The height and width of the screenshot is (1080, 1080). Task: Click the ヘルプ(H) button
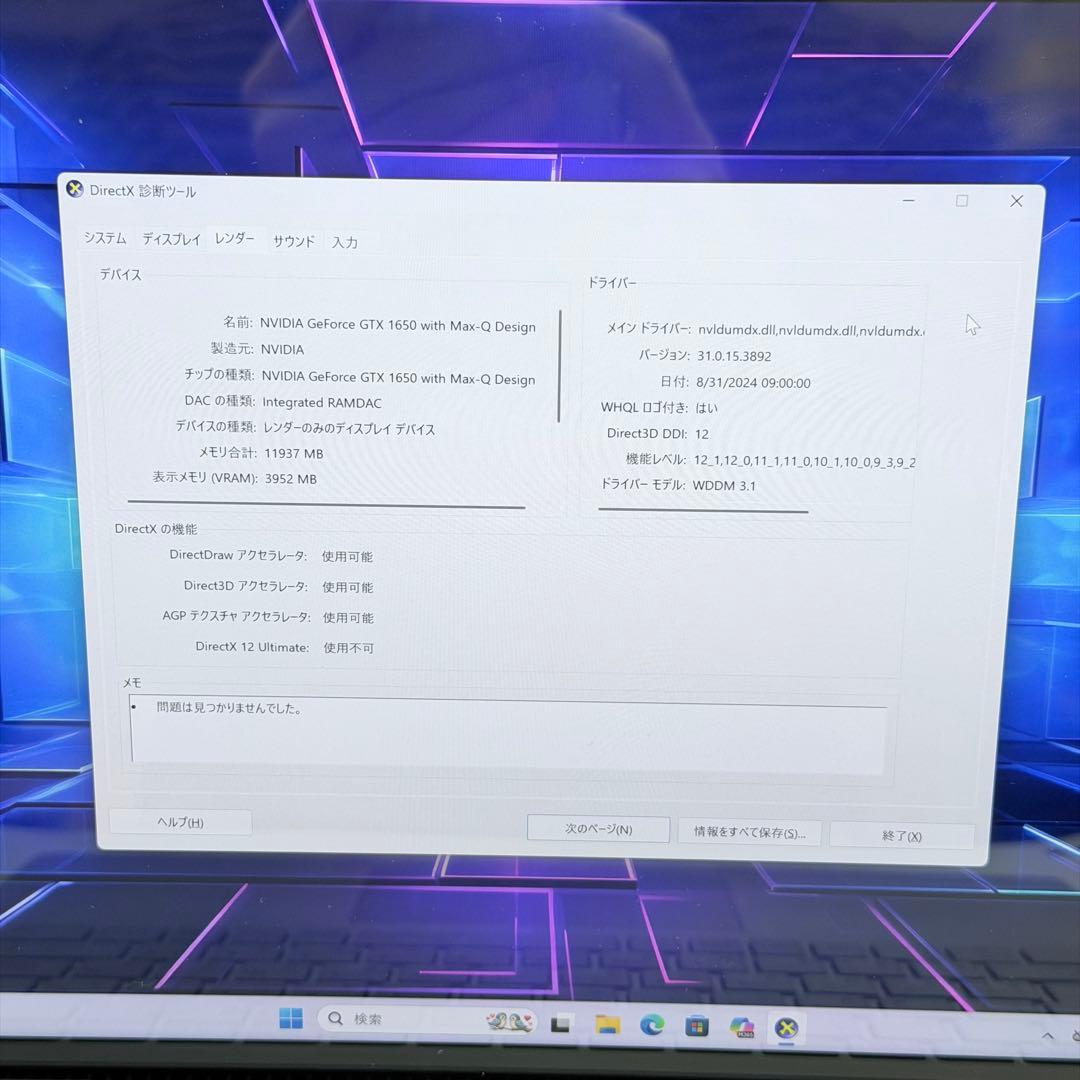click(x=180, y=822)
